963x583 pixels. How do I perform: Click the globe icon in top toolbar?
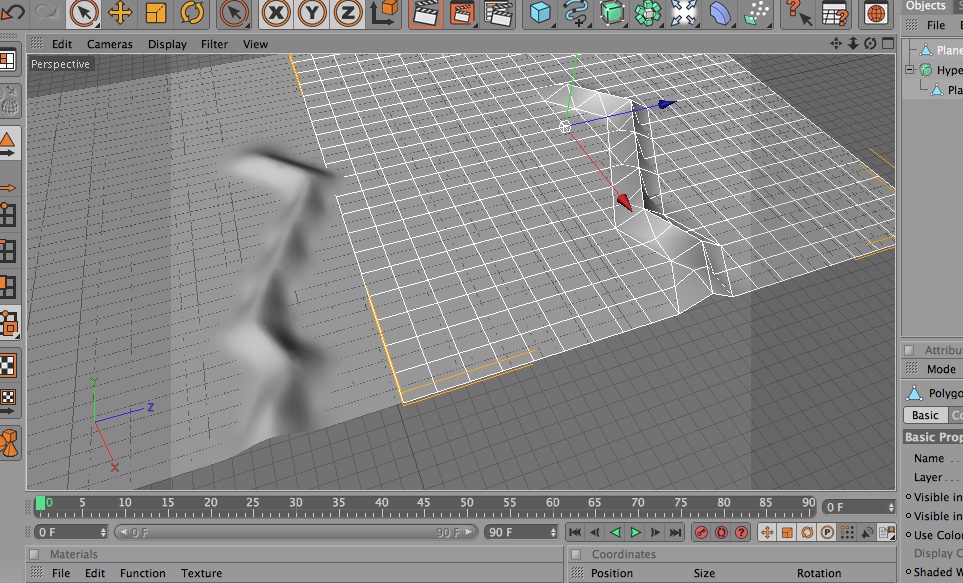click(876, 13)
